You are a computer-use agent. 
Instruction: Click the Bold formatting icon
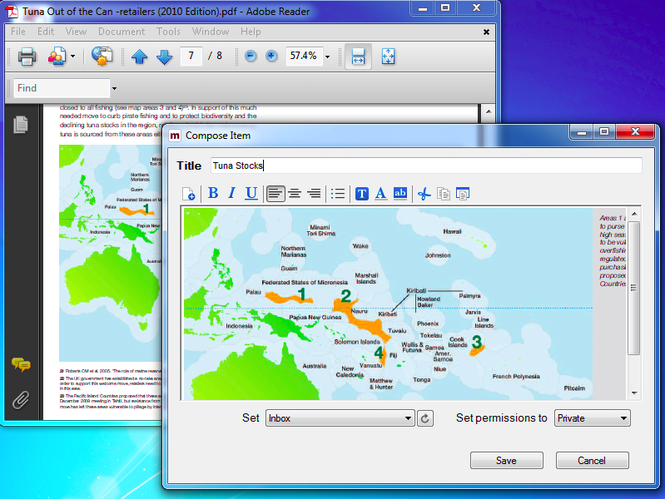click(213, 193)
